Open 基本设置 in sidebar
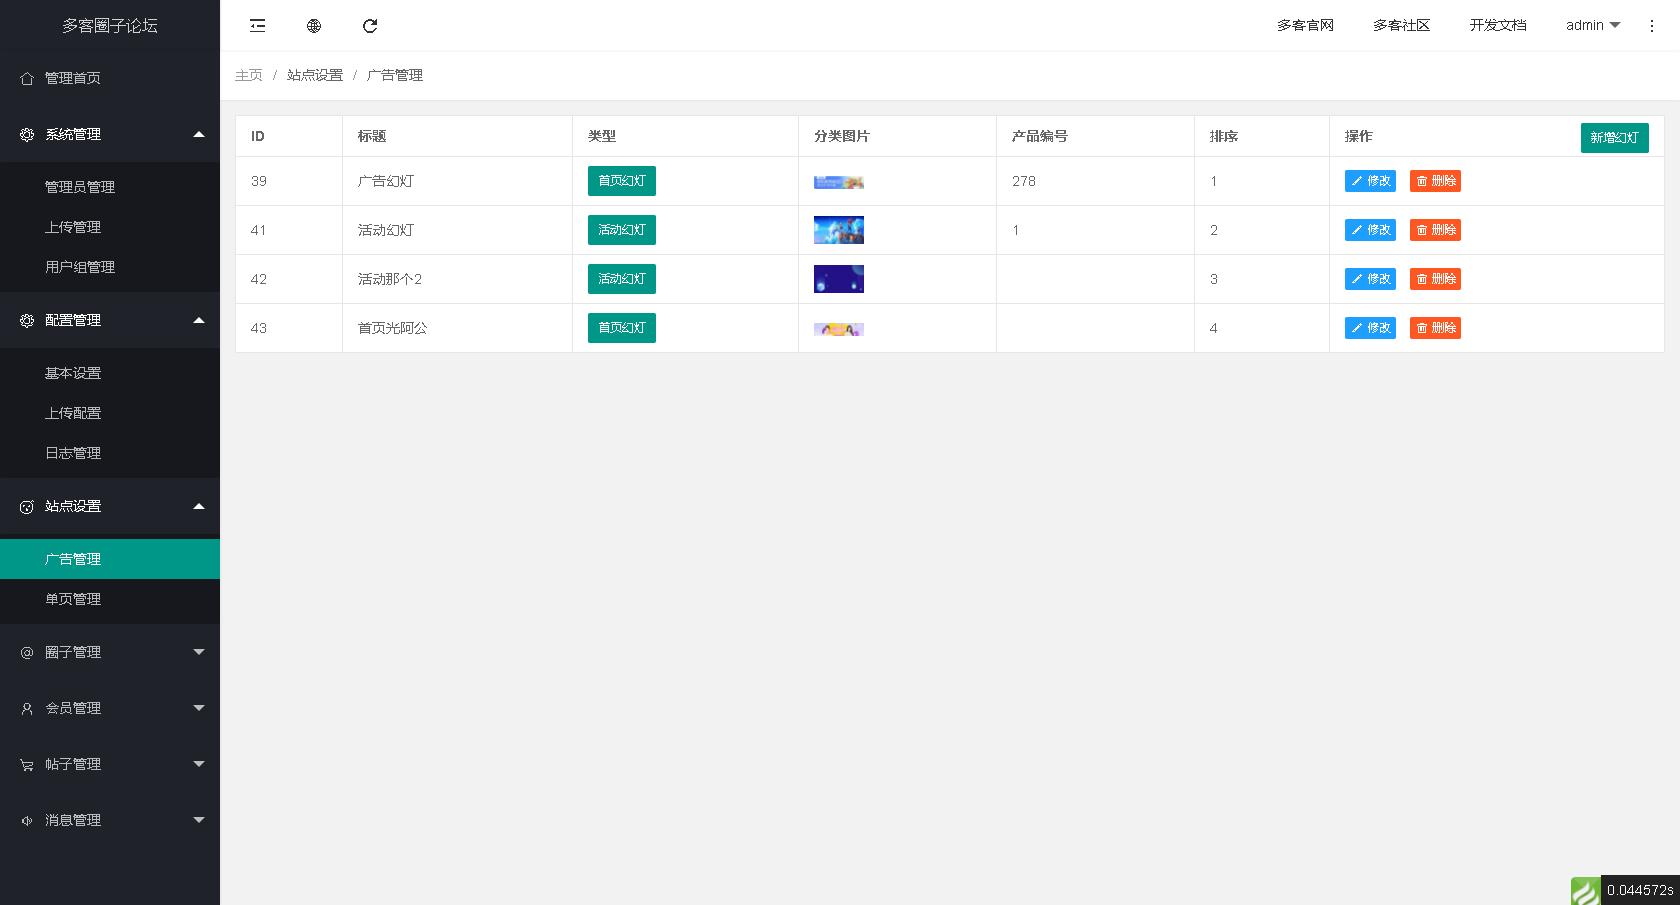 [110, 373]
